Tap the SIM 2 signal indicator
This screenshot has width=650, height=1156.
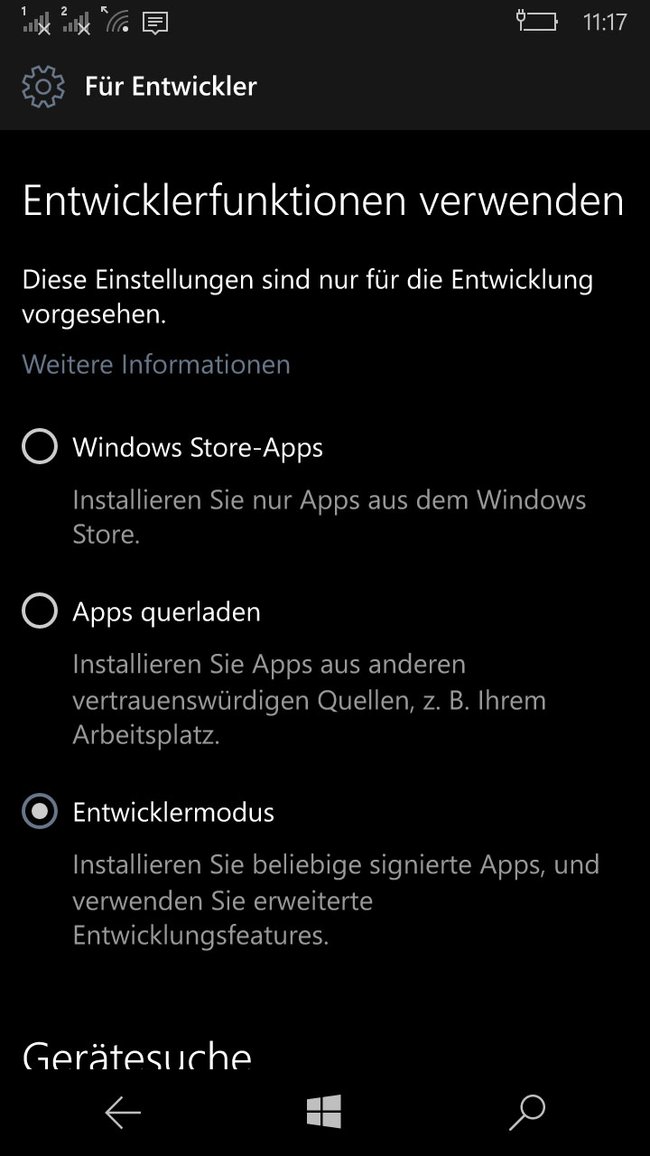pyautogui.click(x=77, y=21)
